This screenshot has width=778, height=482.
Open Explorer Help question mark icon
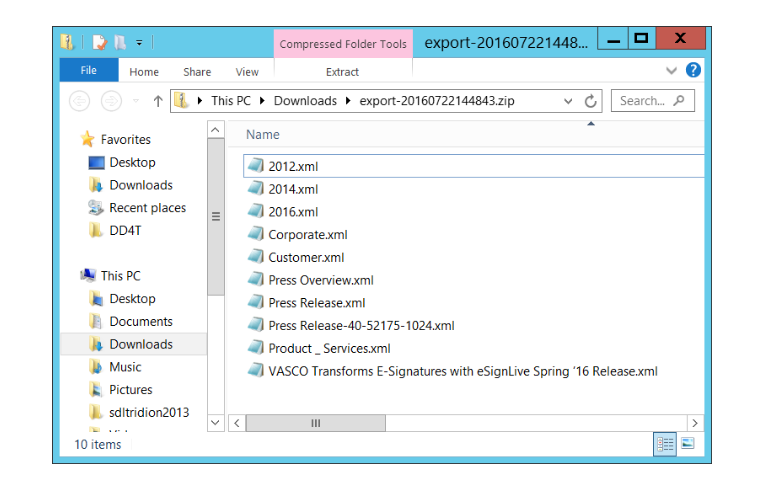tap(693, 71)
